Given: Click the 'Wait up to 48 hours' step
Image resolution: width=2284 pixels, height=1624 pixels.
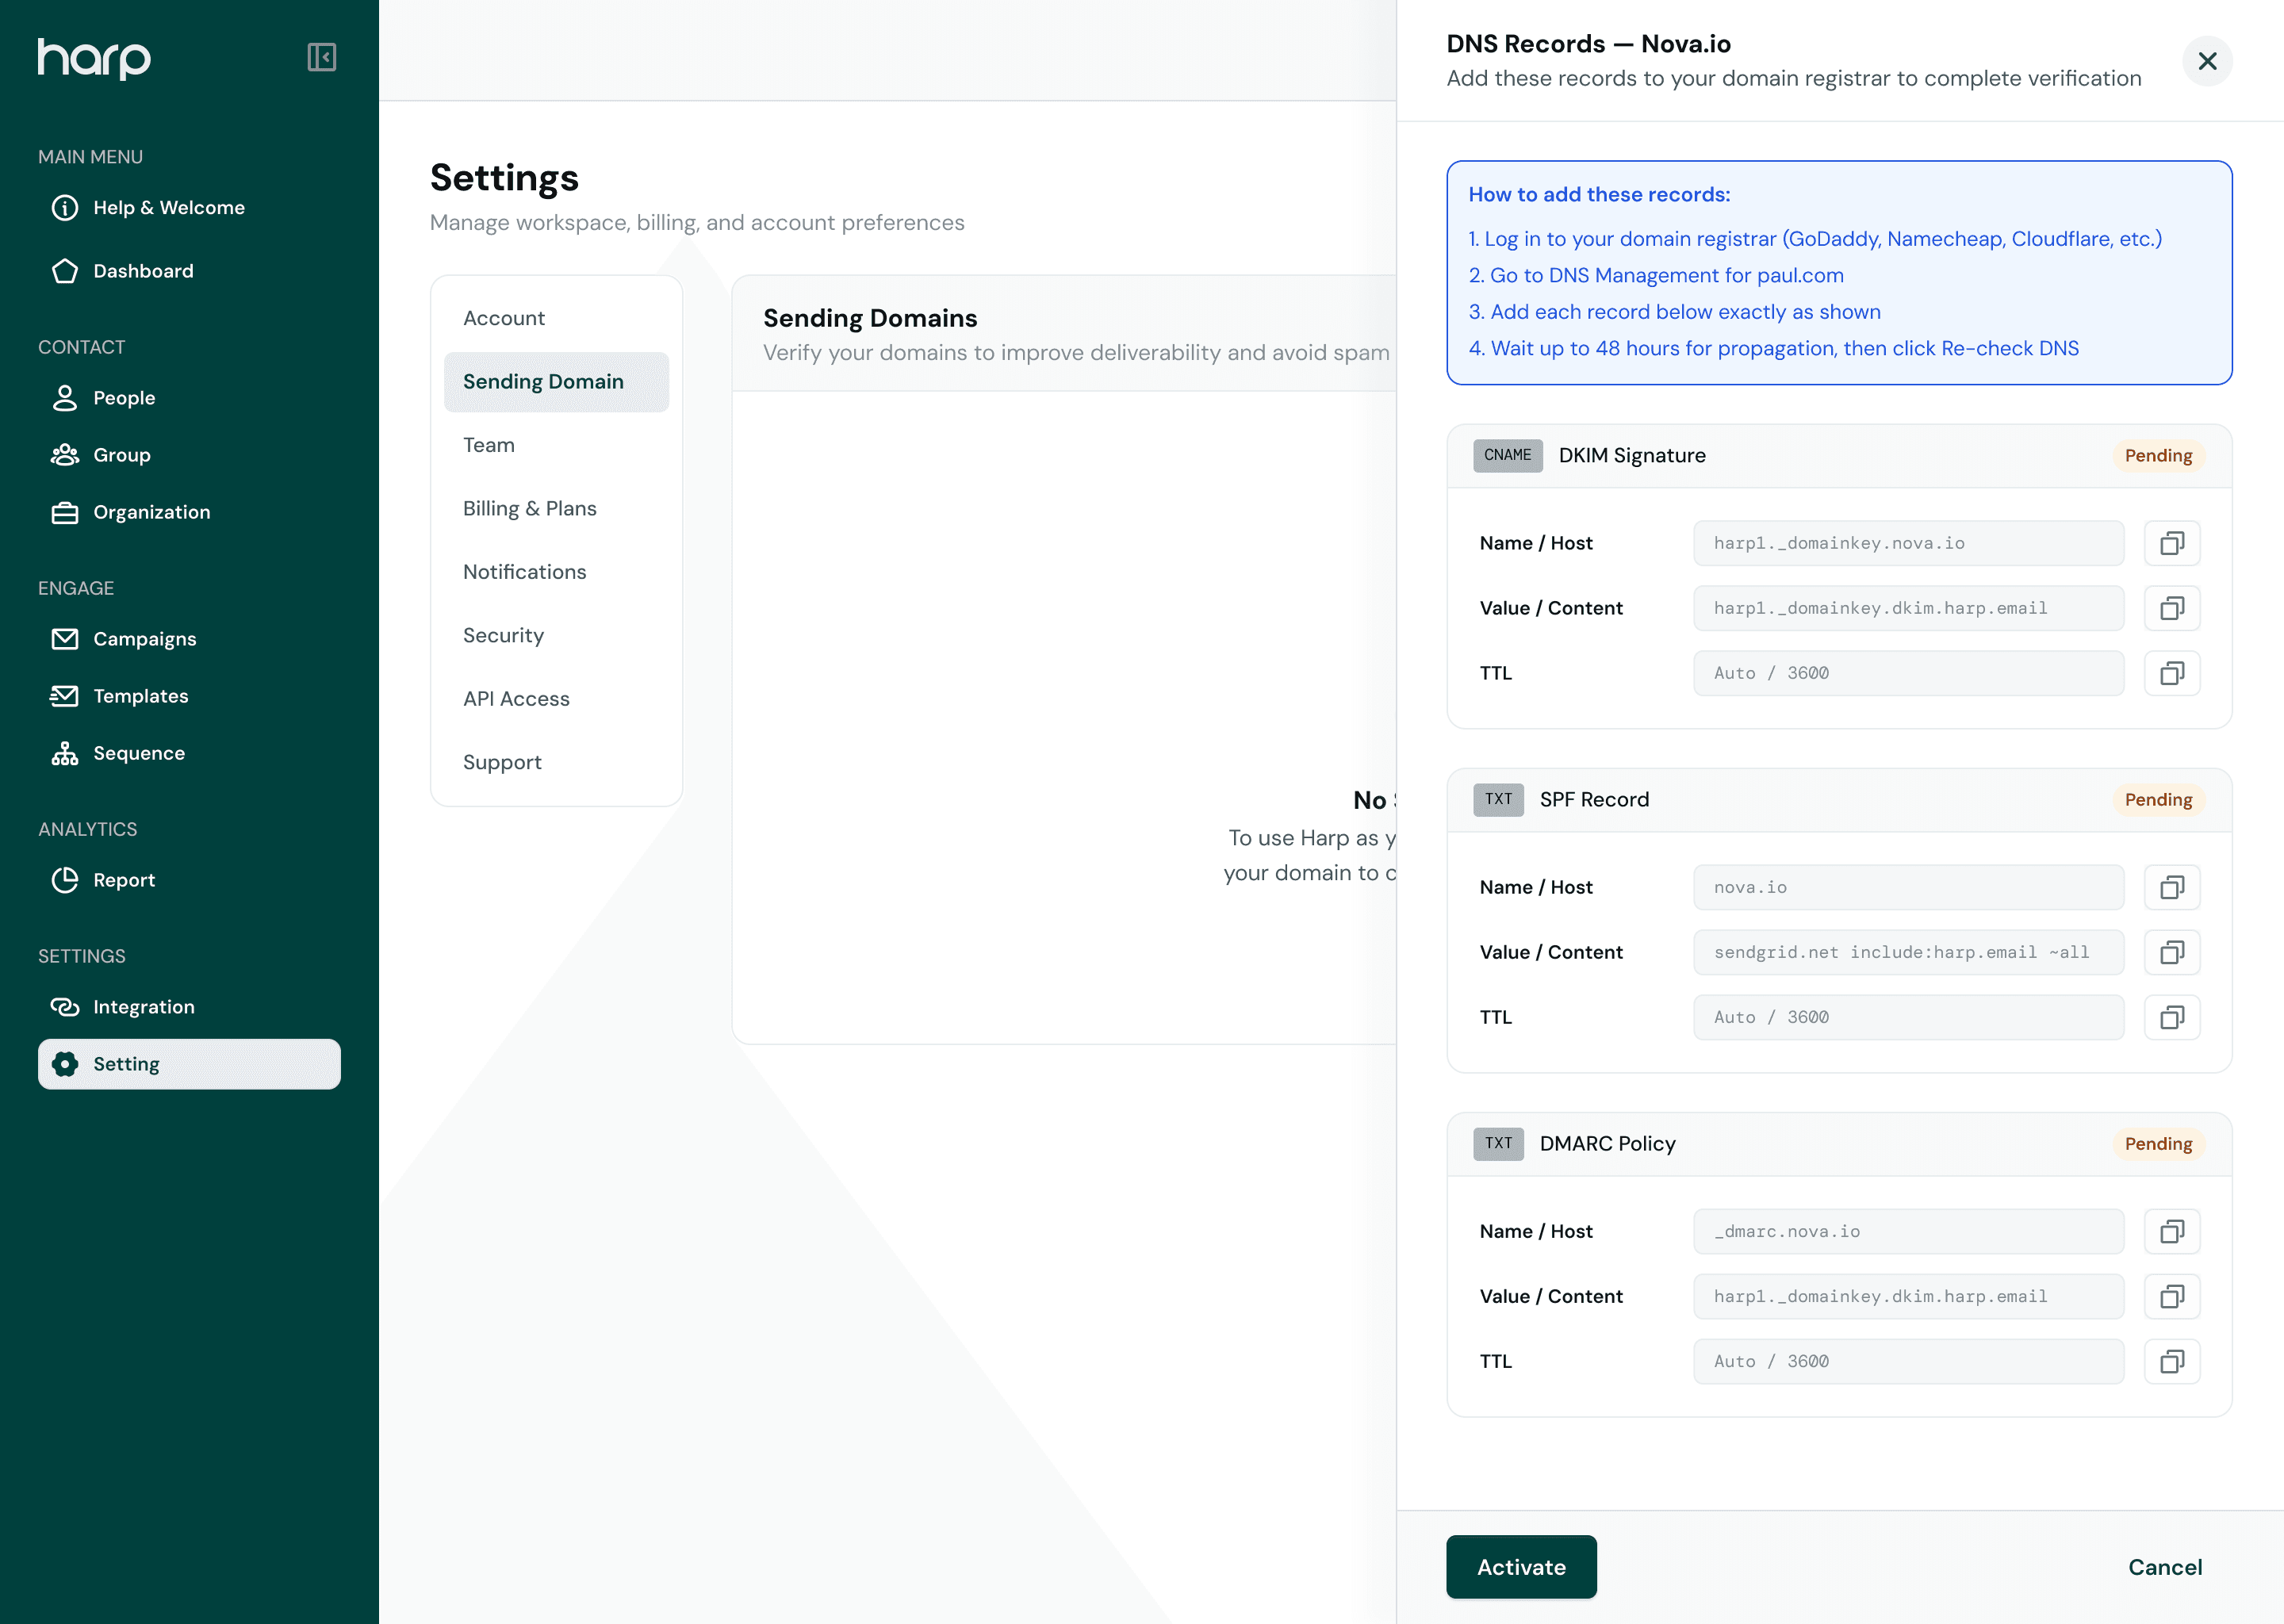Looking at the screenshot, I should tap(1773, 349).
